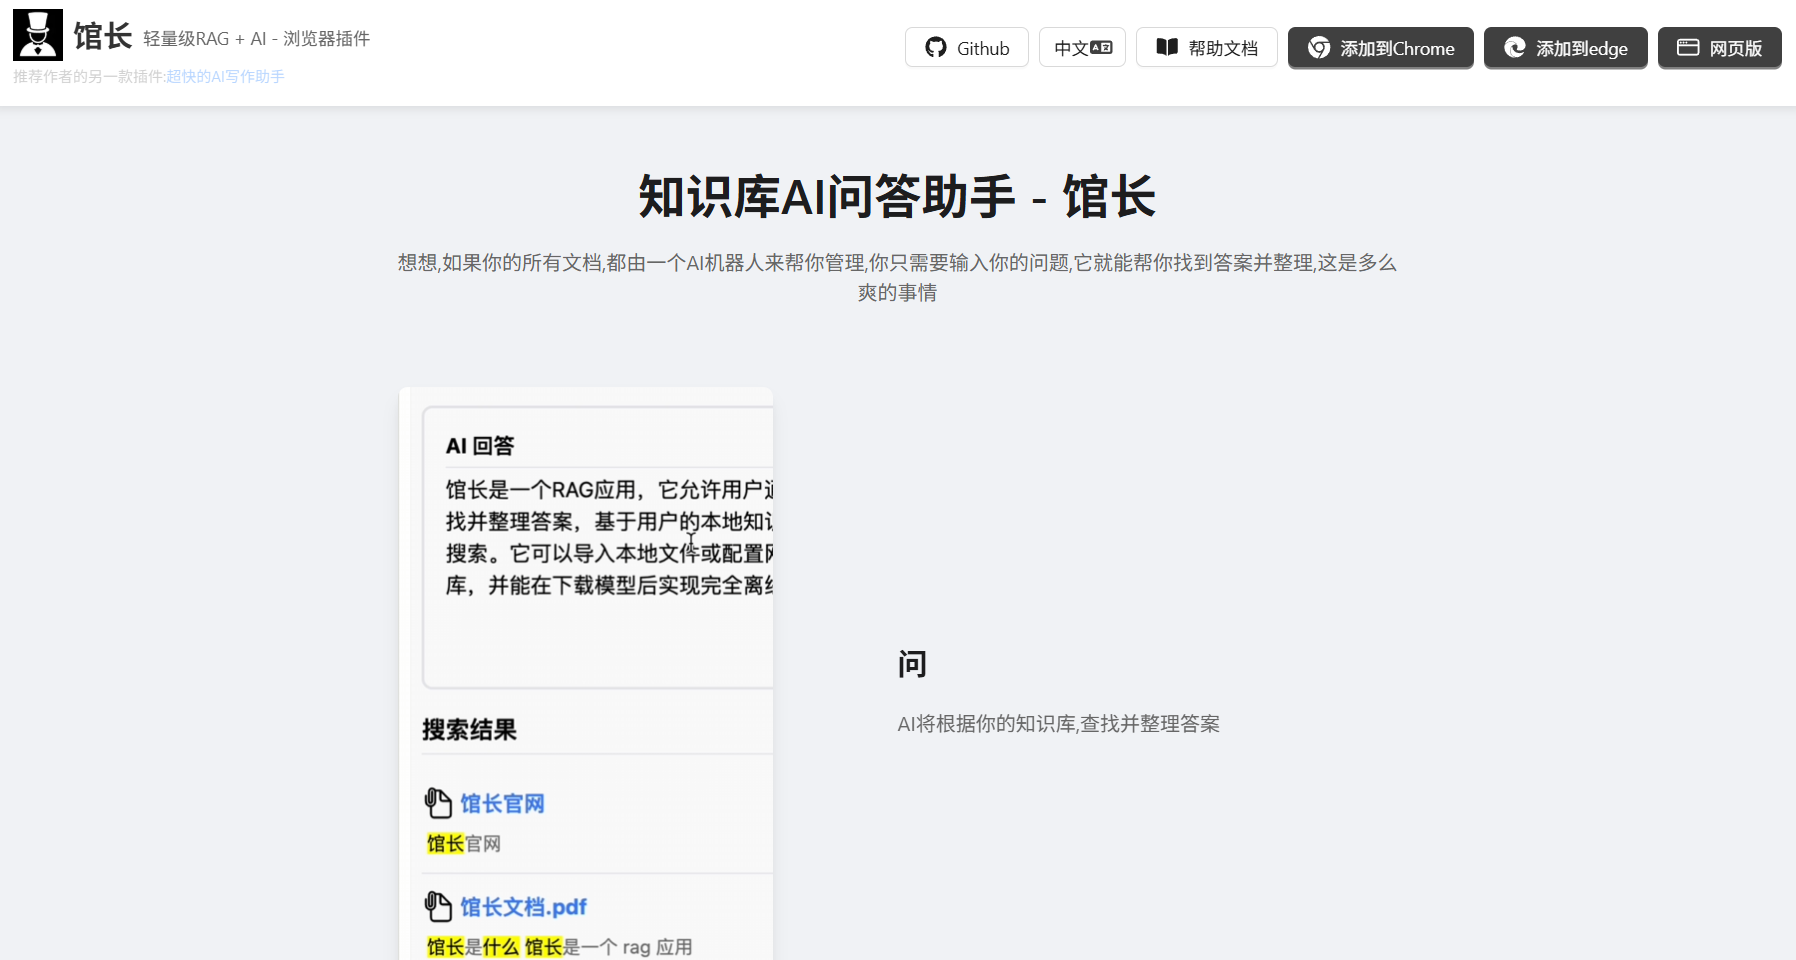The width and height of the screenshot is (1796, 960).
Task: Click 添加到Chrome button
Action: point(1381,48)
